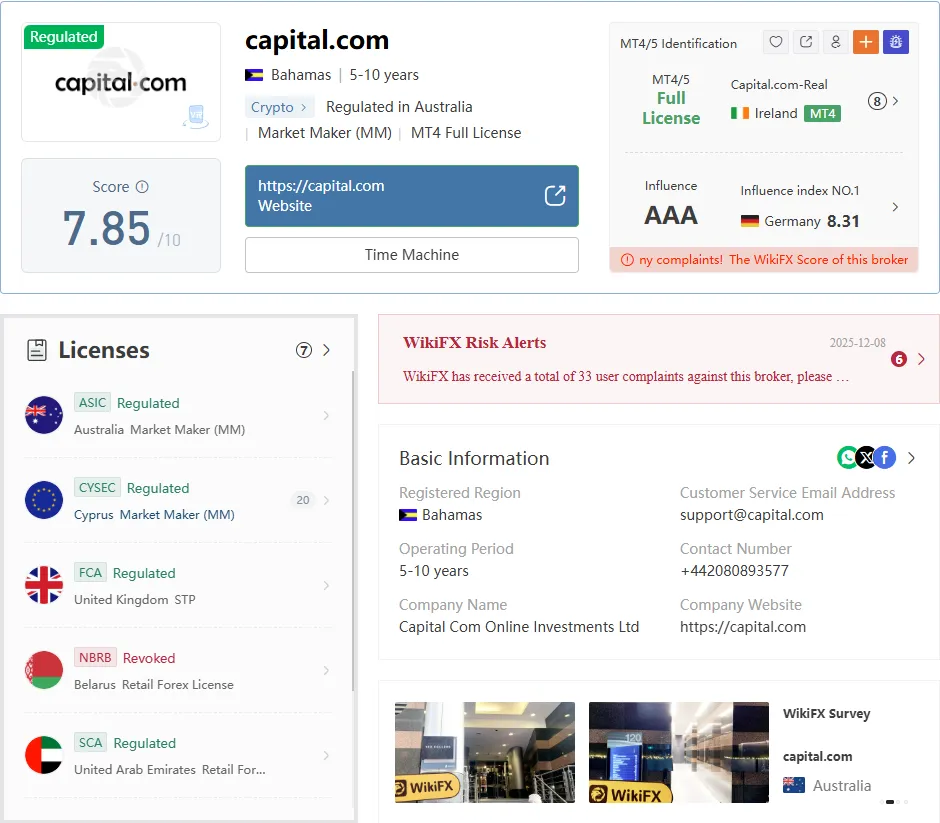Click the Capital Com Online Investments Ltd name

click(x=519, y=627)
